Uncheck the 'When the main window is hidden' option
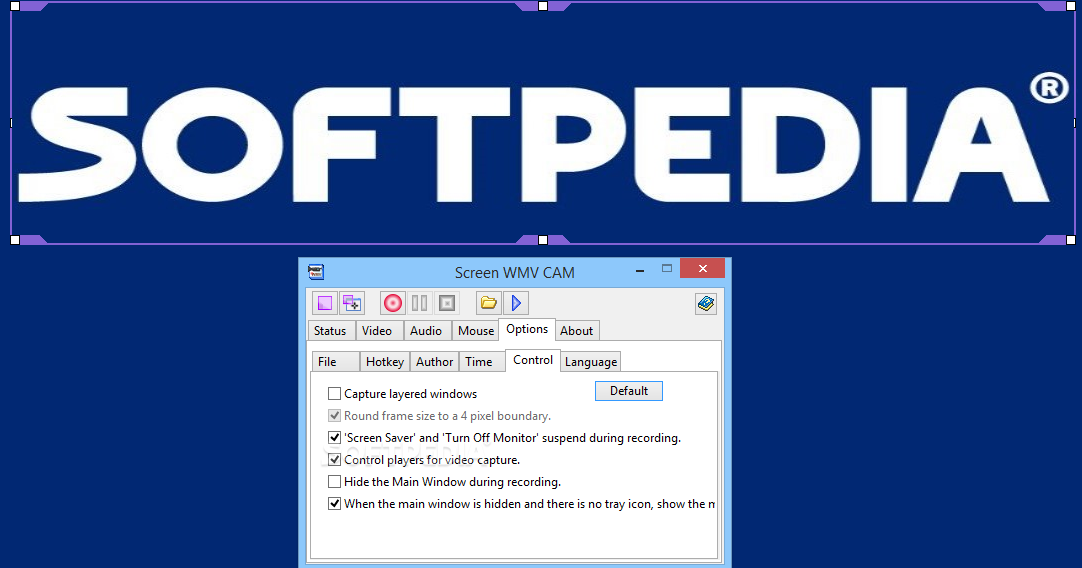This screenshot has width=1082, height=568. [x=334, y=504]
